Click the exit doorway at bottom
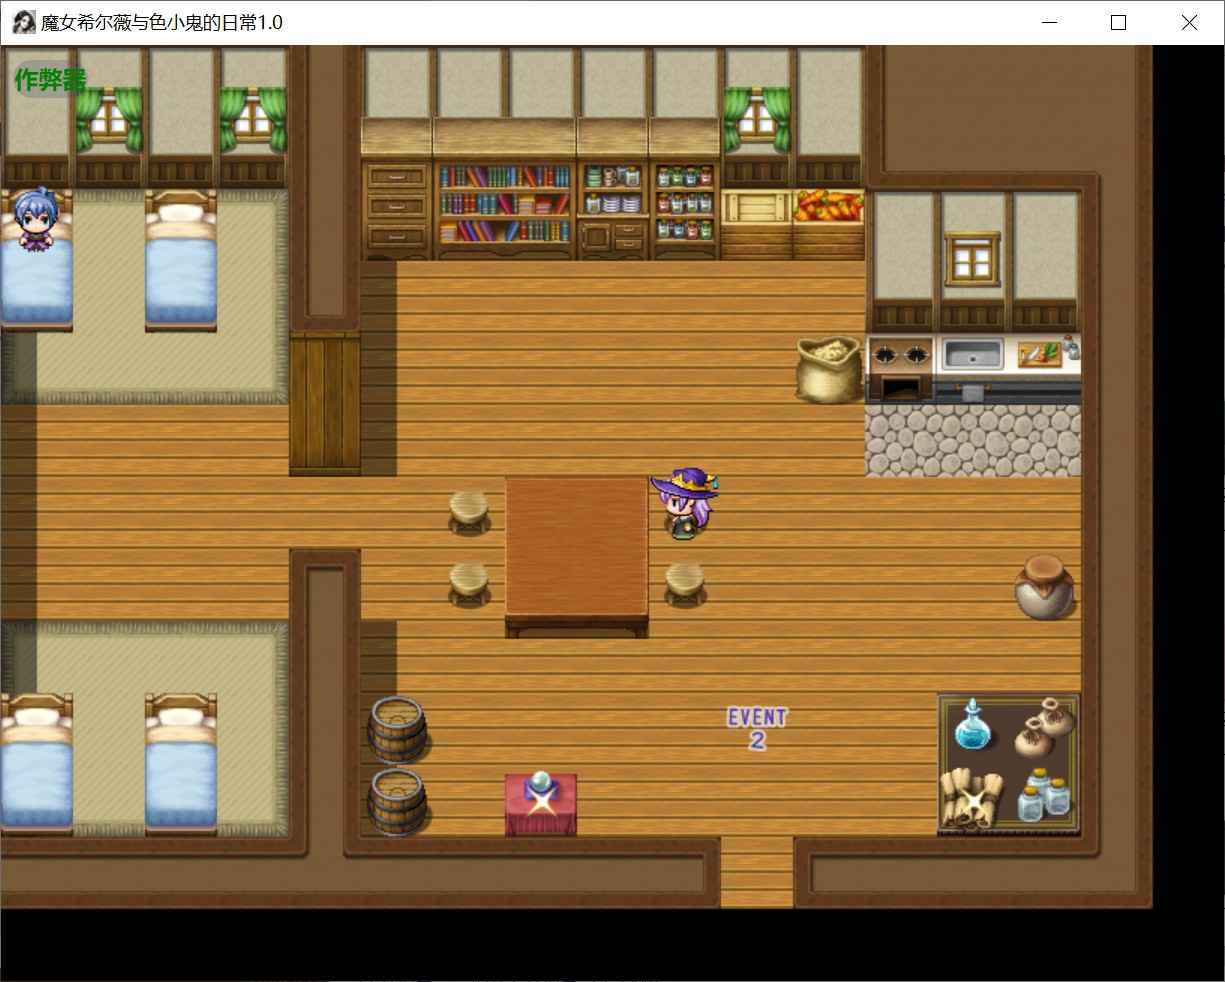 pyautogui.click(x=756, y=872)
